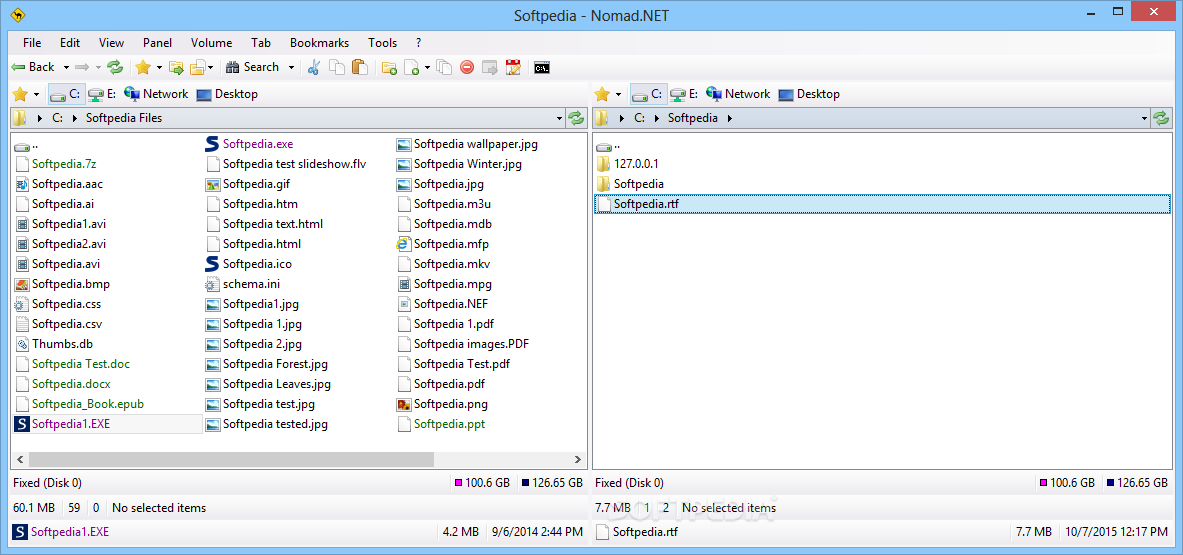Select the C: drive in right panel

coord(648,94)
